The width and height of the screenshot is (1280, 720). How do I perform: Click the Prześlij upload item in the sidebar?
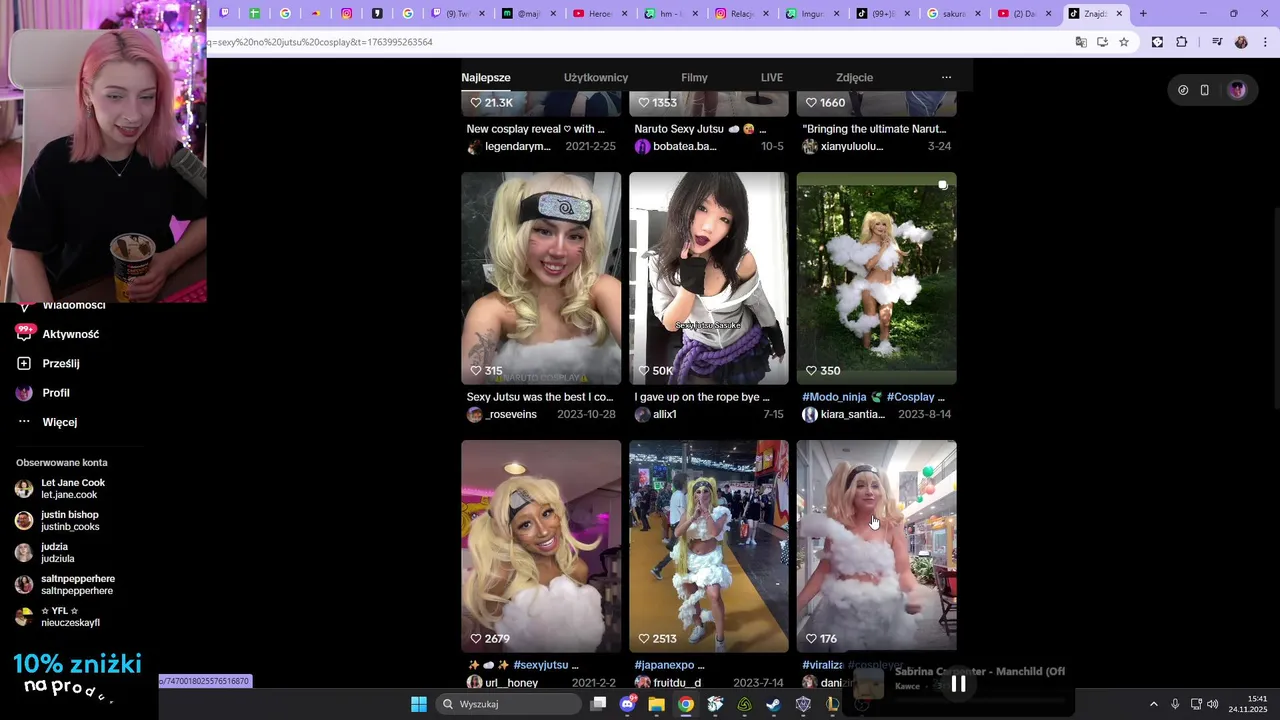(60, 363)
